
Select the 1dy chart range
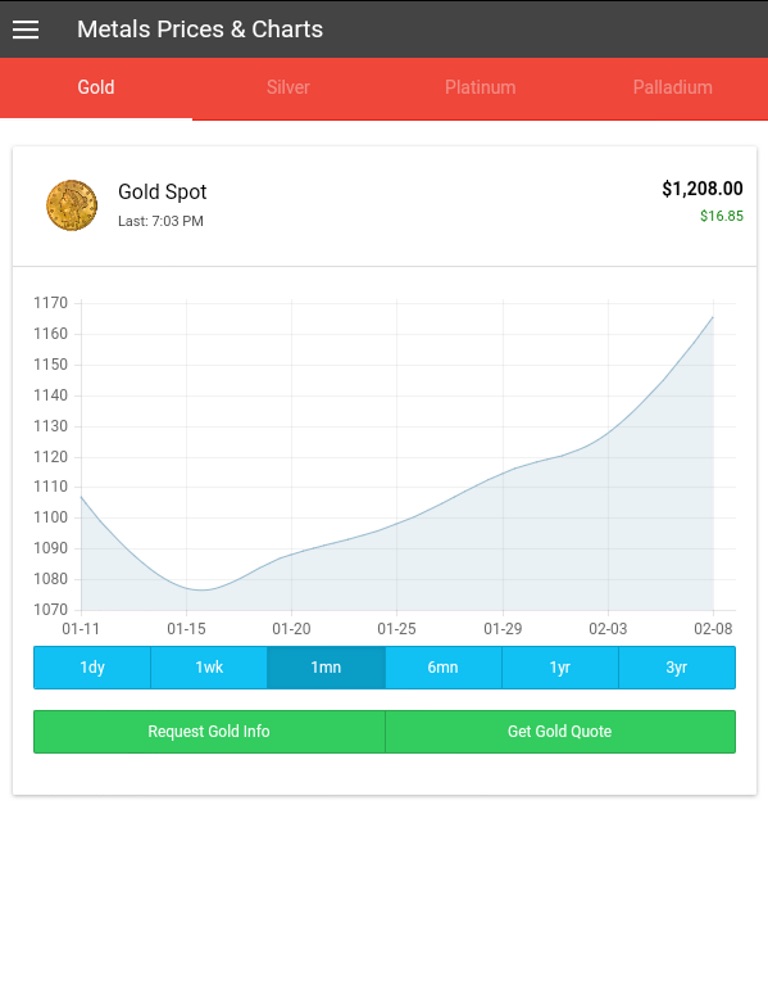pos(92,668)
